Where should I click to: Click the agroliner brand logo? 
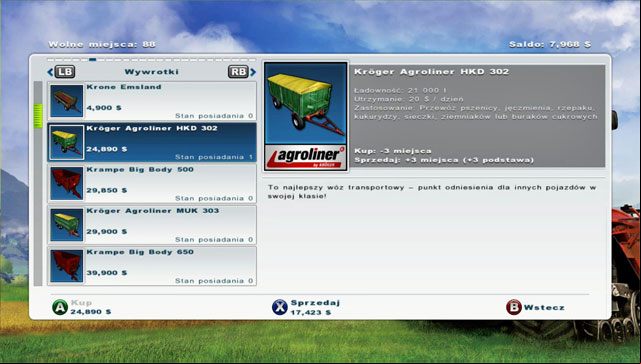(306, 158)
